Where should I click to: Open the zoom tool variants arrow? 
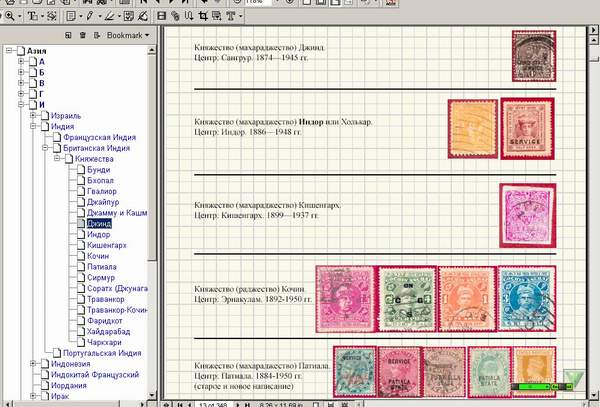pyautogui.click(x=20, y=16)
